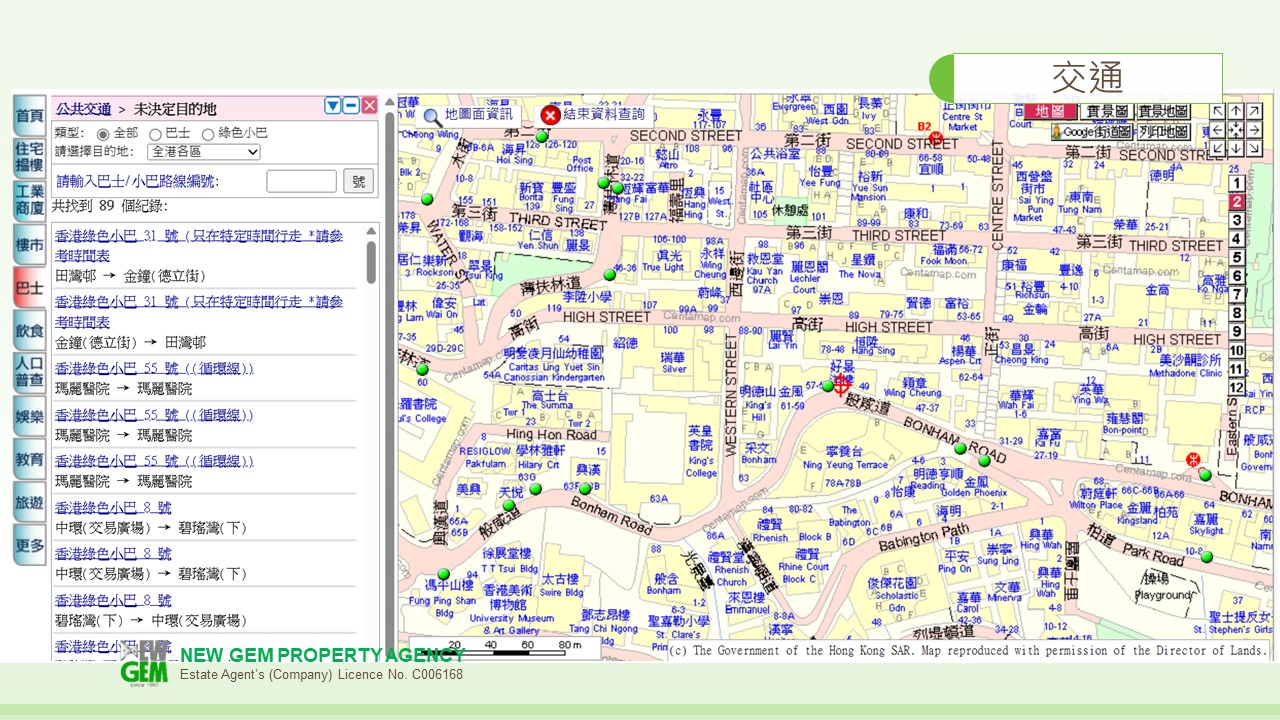The height and width of the screenshot is (720, 1280).
Task: Set map zoom to level 4
Action: pyautogui.click(x=1236, y=239)
